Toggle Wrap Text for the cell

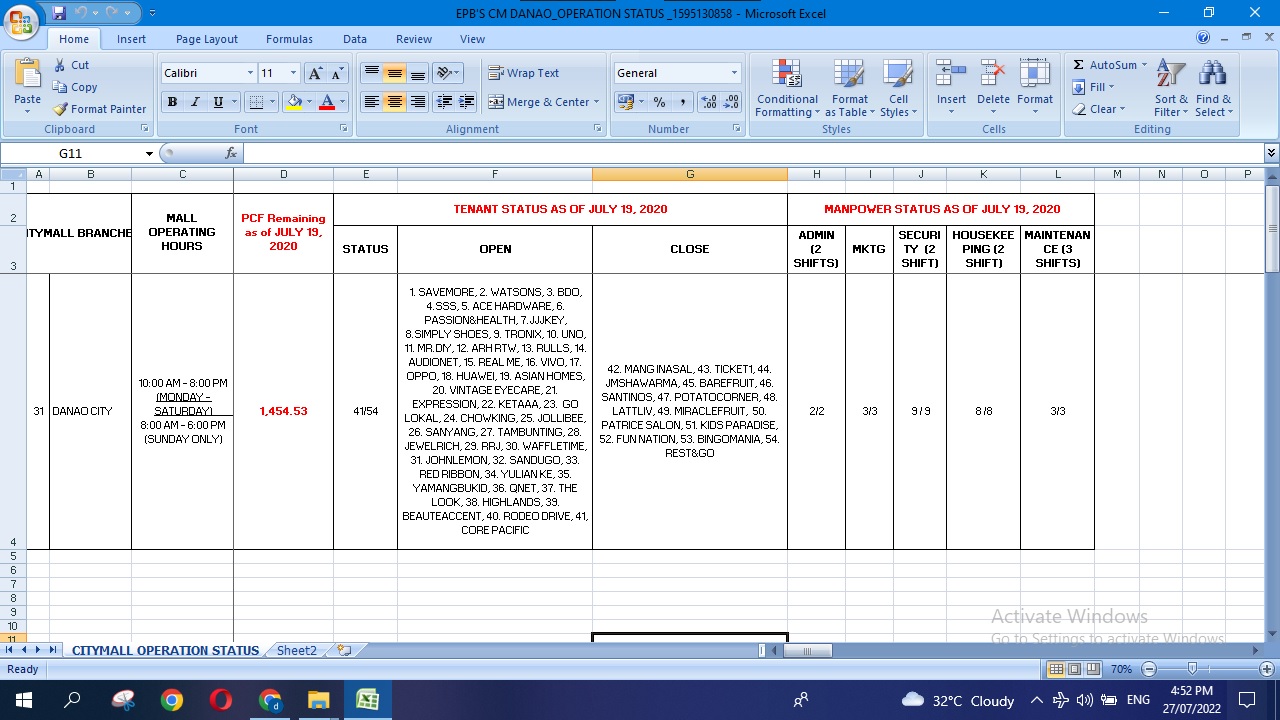click(x=523, y=73)
